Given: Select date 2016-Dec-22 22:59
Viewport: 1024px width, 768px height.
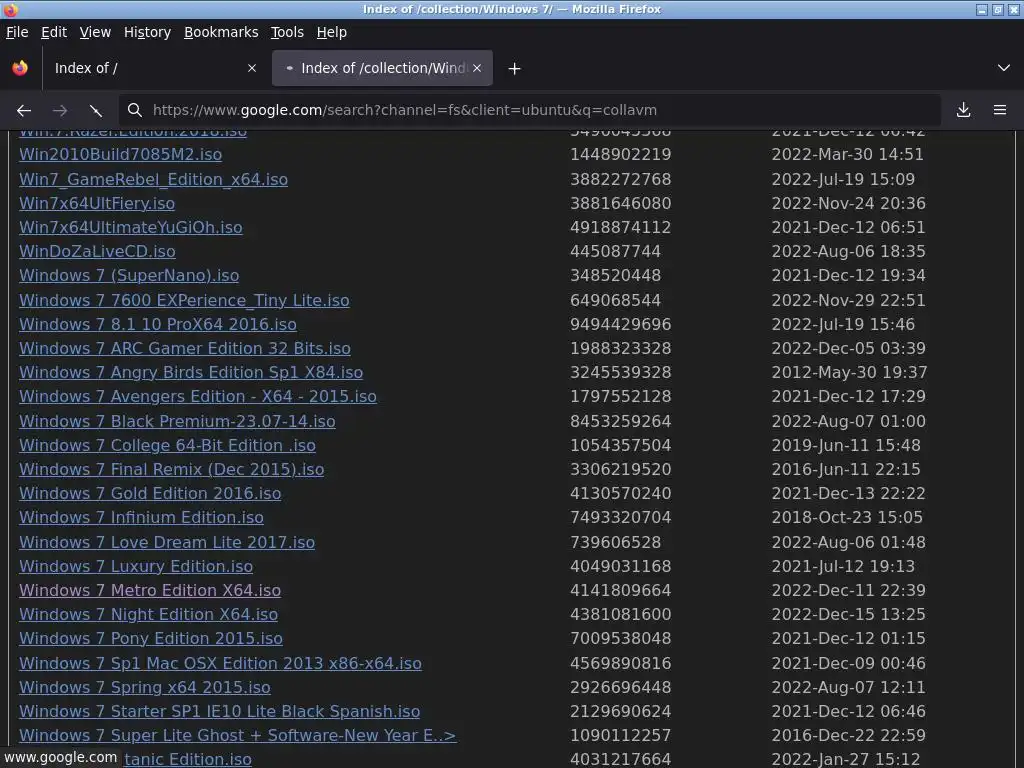Looking at the screenshot, I should [848, 736].
